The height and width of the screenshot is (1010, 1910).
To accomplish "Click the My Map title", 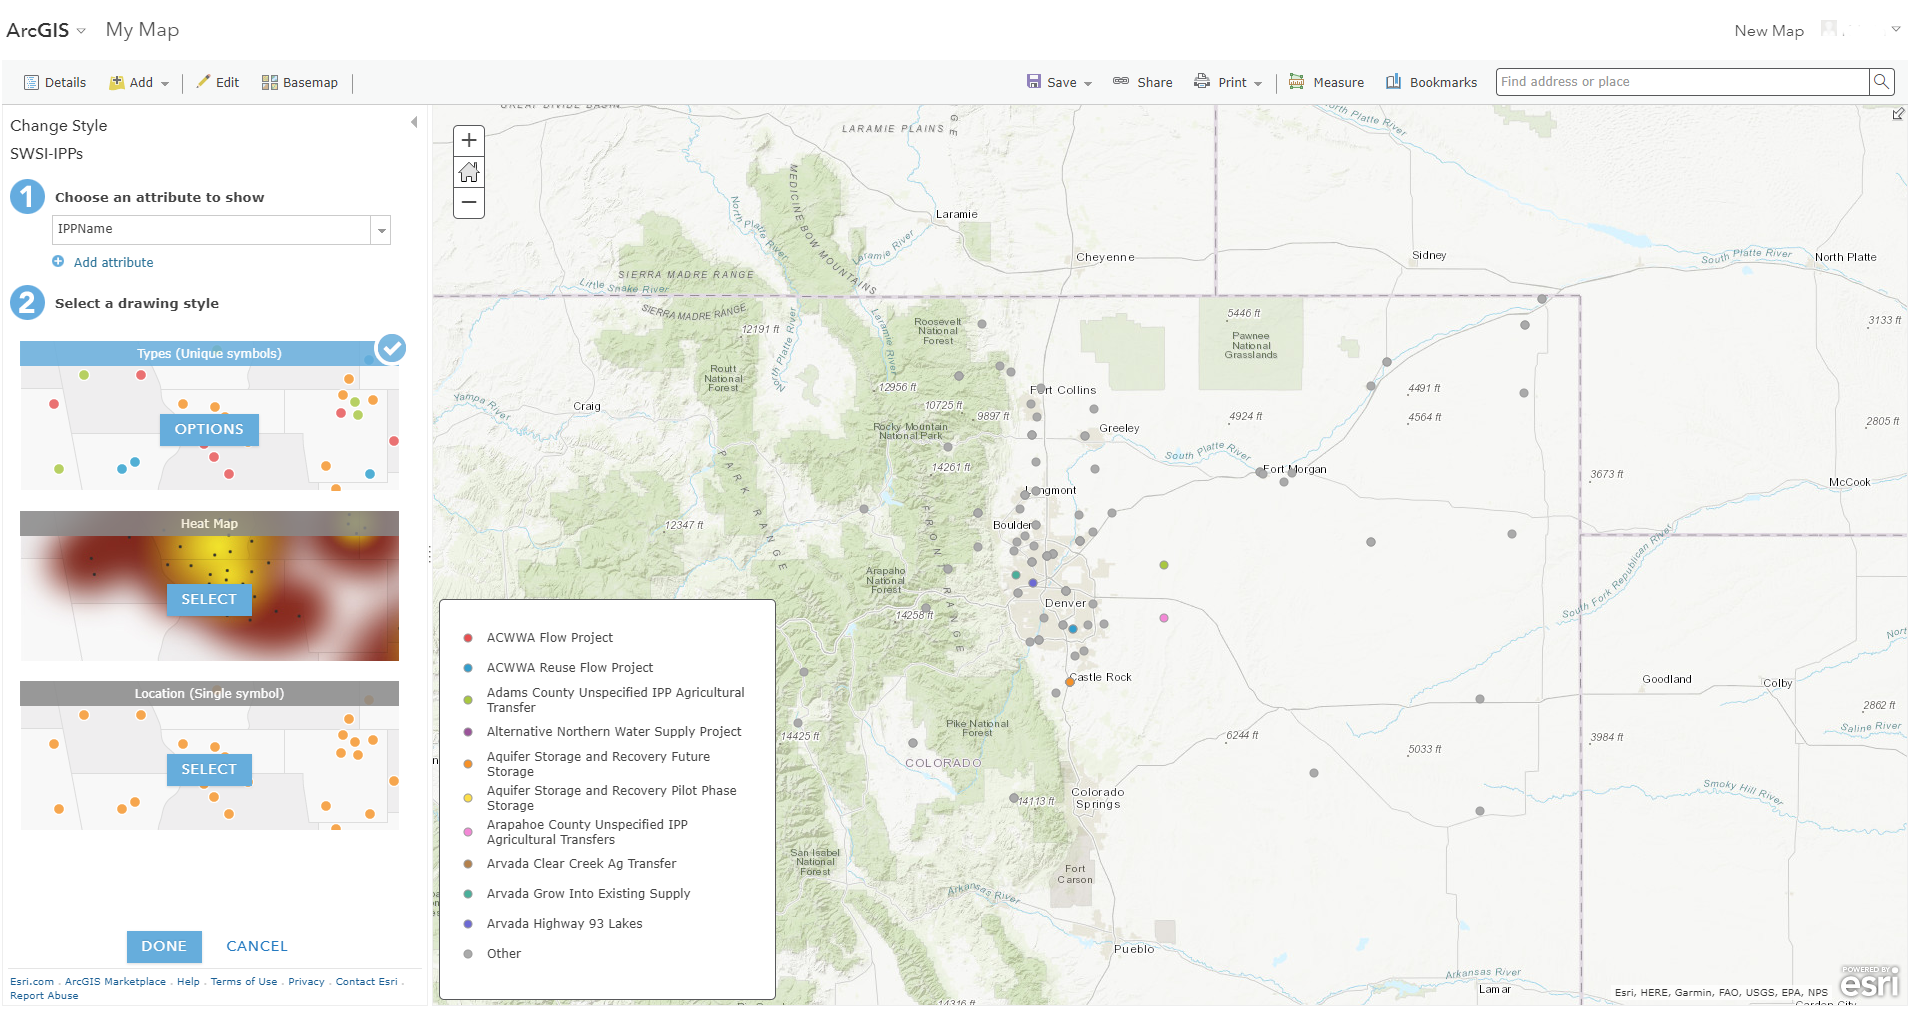I will click(x=142, y=30).
